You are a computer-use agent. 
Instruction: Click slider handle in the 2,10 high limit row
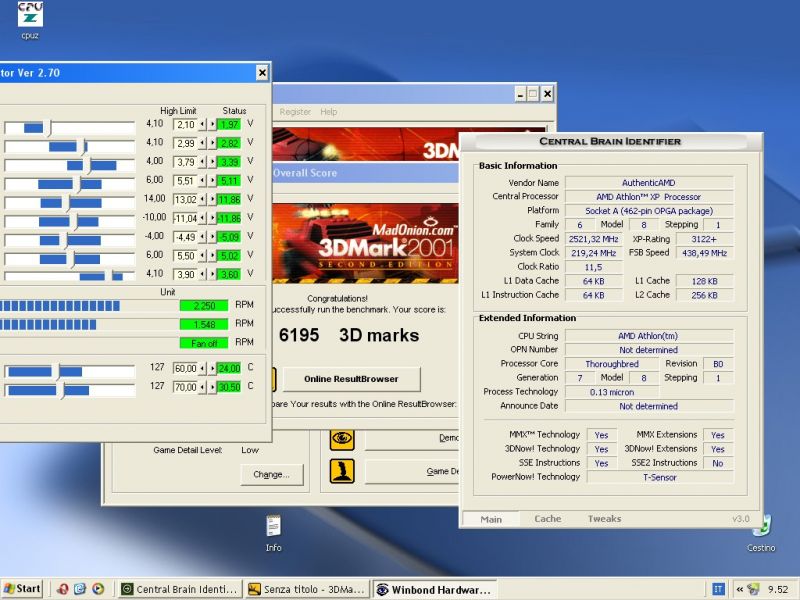[49, 128]
